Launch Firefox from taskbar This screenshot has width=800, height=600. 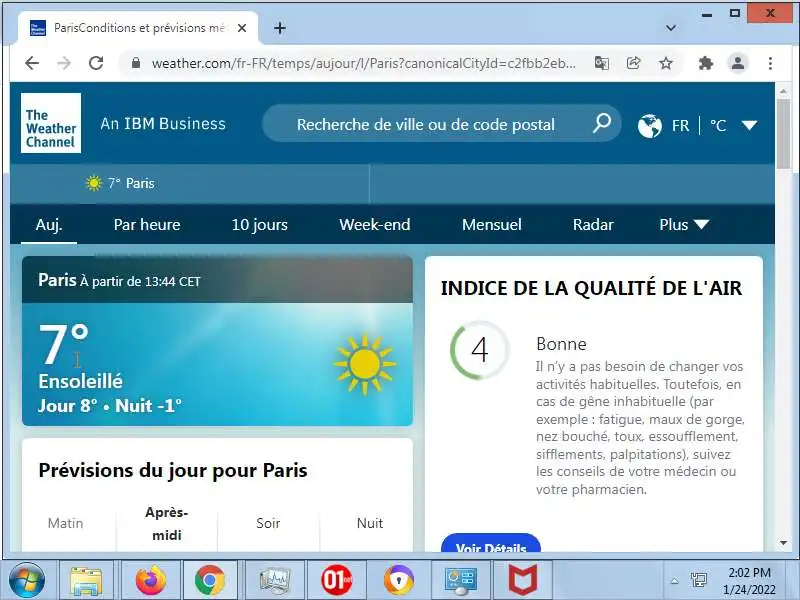click(151, 580)
